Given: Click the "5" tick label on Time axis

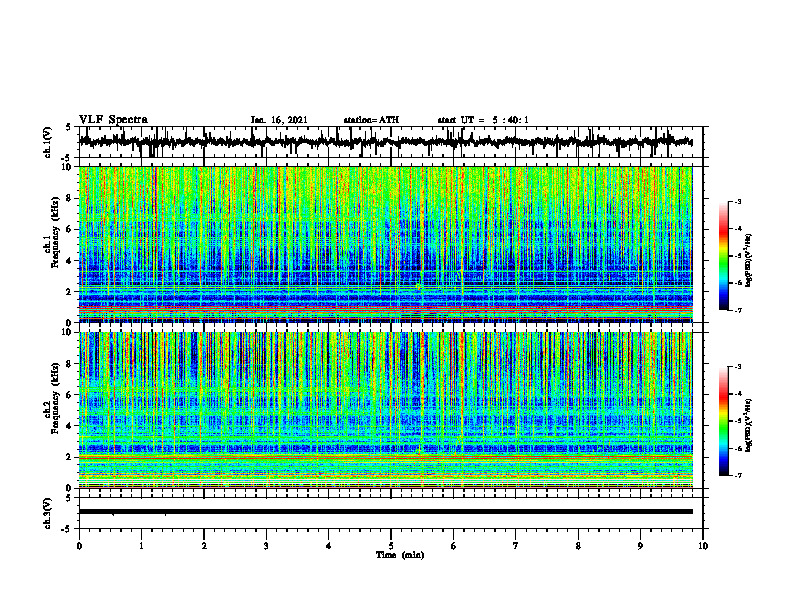Looking at the screenshot, I should [391, 546].
